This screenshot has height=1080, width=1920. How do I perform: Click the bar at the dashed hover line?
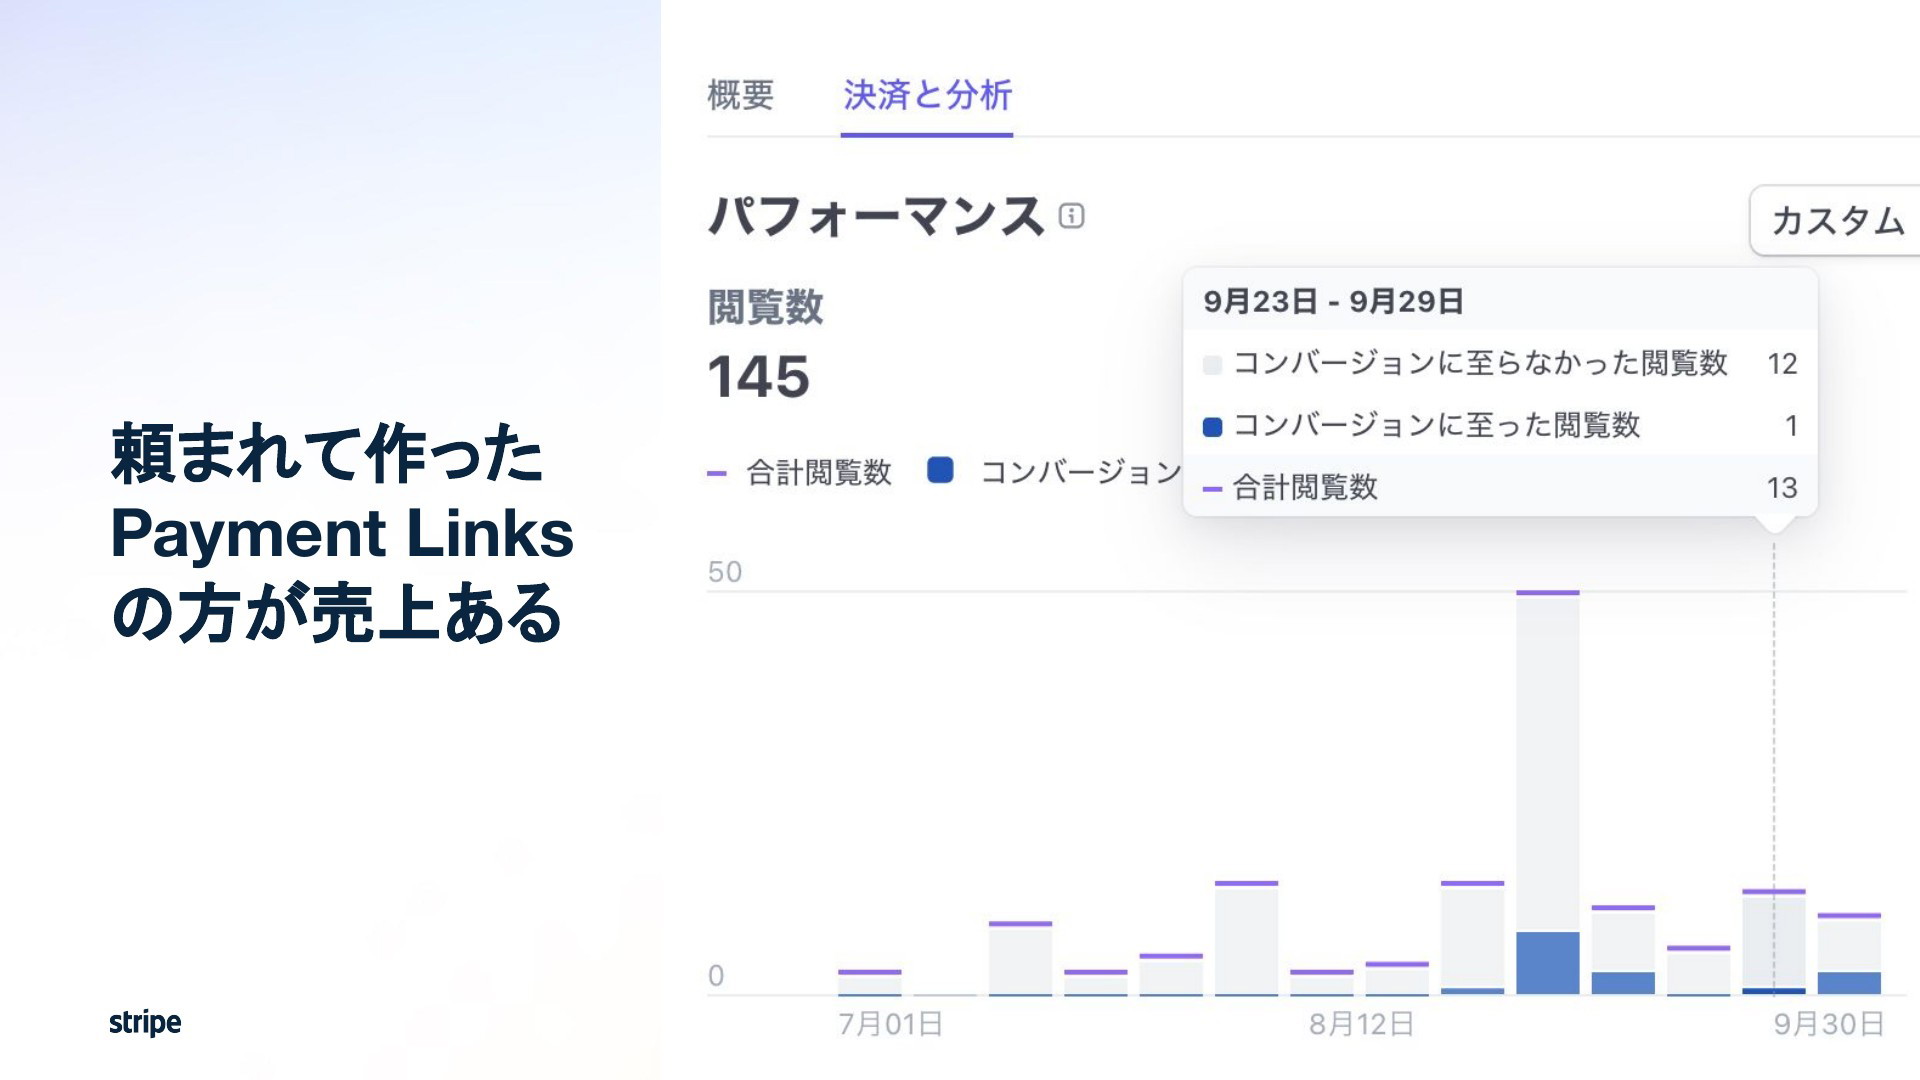(x=1773, y=942)
